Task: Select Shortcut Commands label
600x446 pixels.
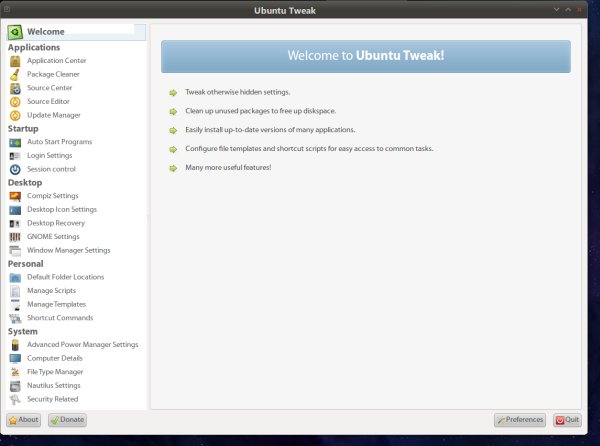Action: pyautogui.click(x=60, y=318)
